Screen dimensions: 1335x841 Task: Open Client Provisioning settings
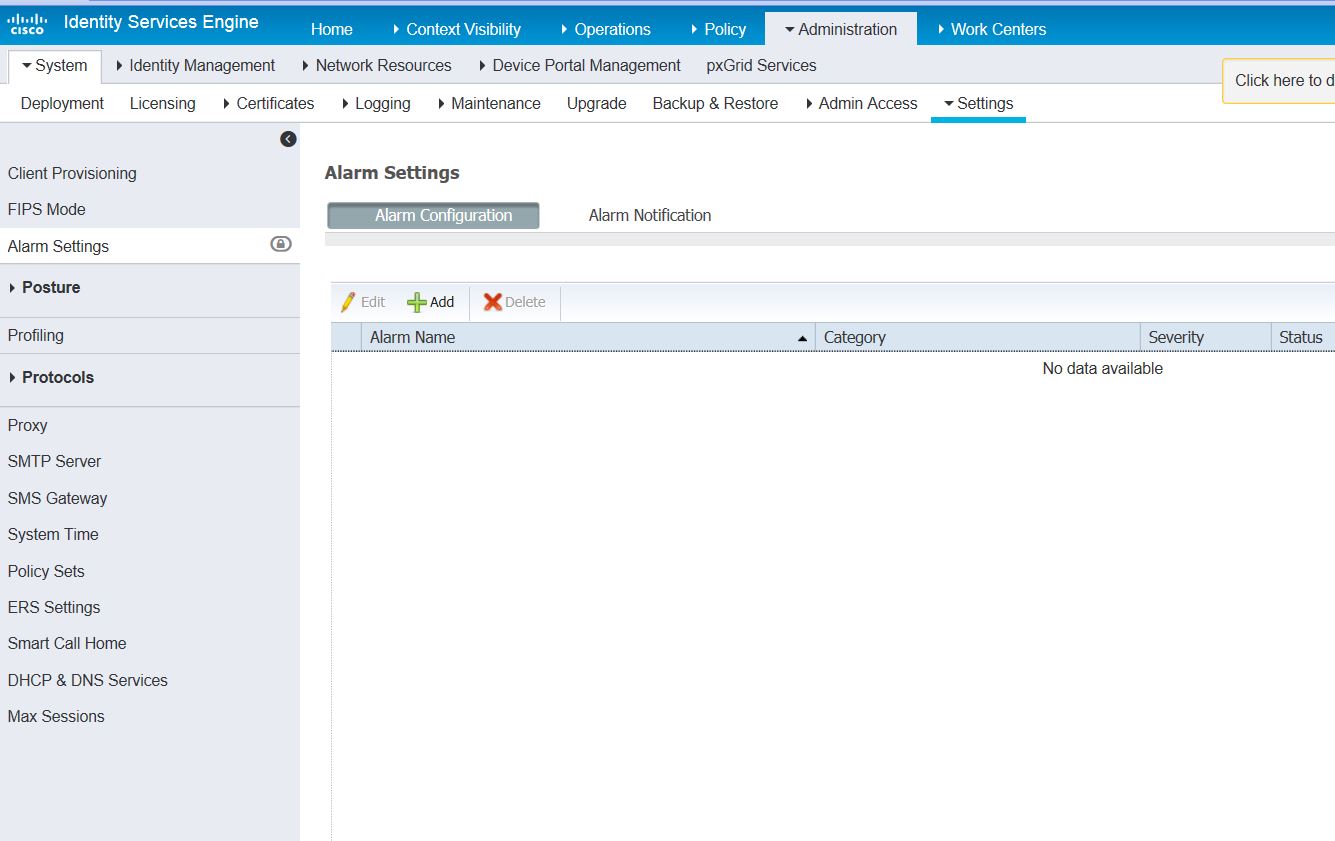click(72, 173)
